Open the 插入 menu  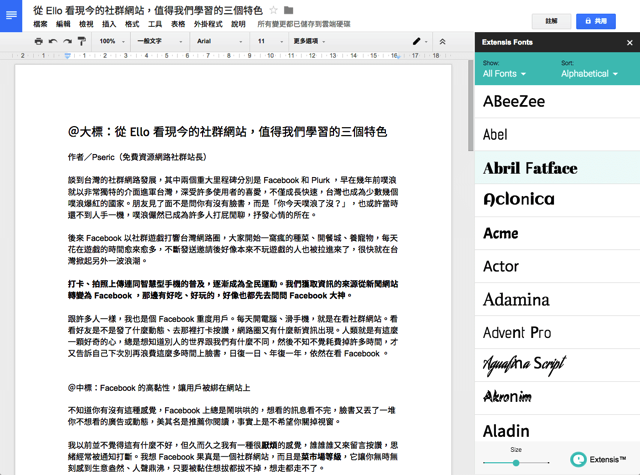pos(109,24)
